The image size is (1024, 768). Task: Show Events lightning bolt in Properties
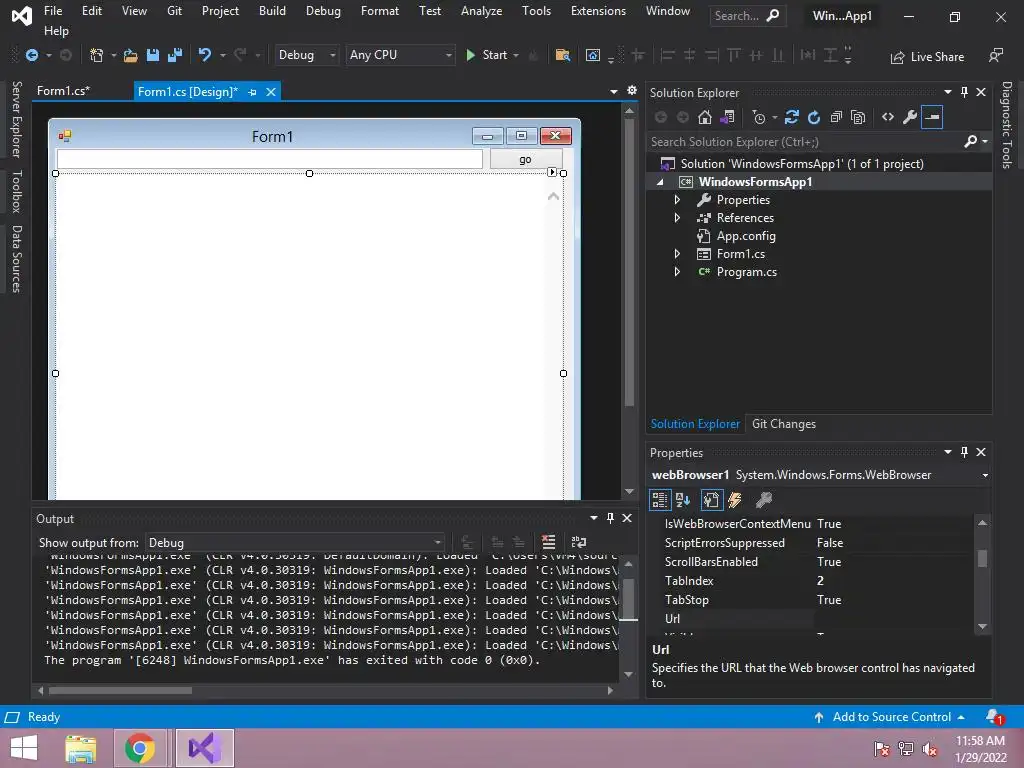point(735,500)
